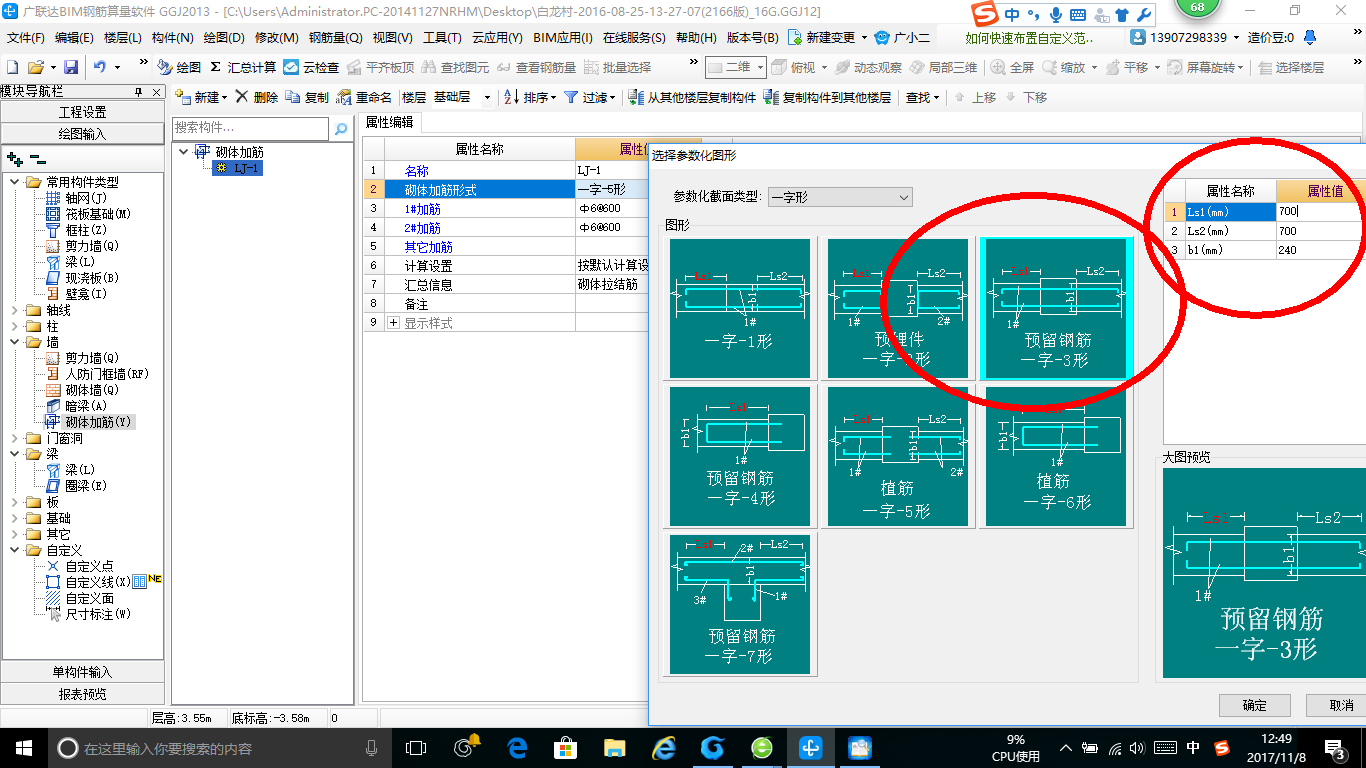The width and height of the screenshot is (1366, 768).
Task: Open 排序 sort dropdown
Action: click(x=530, y=97)
